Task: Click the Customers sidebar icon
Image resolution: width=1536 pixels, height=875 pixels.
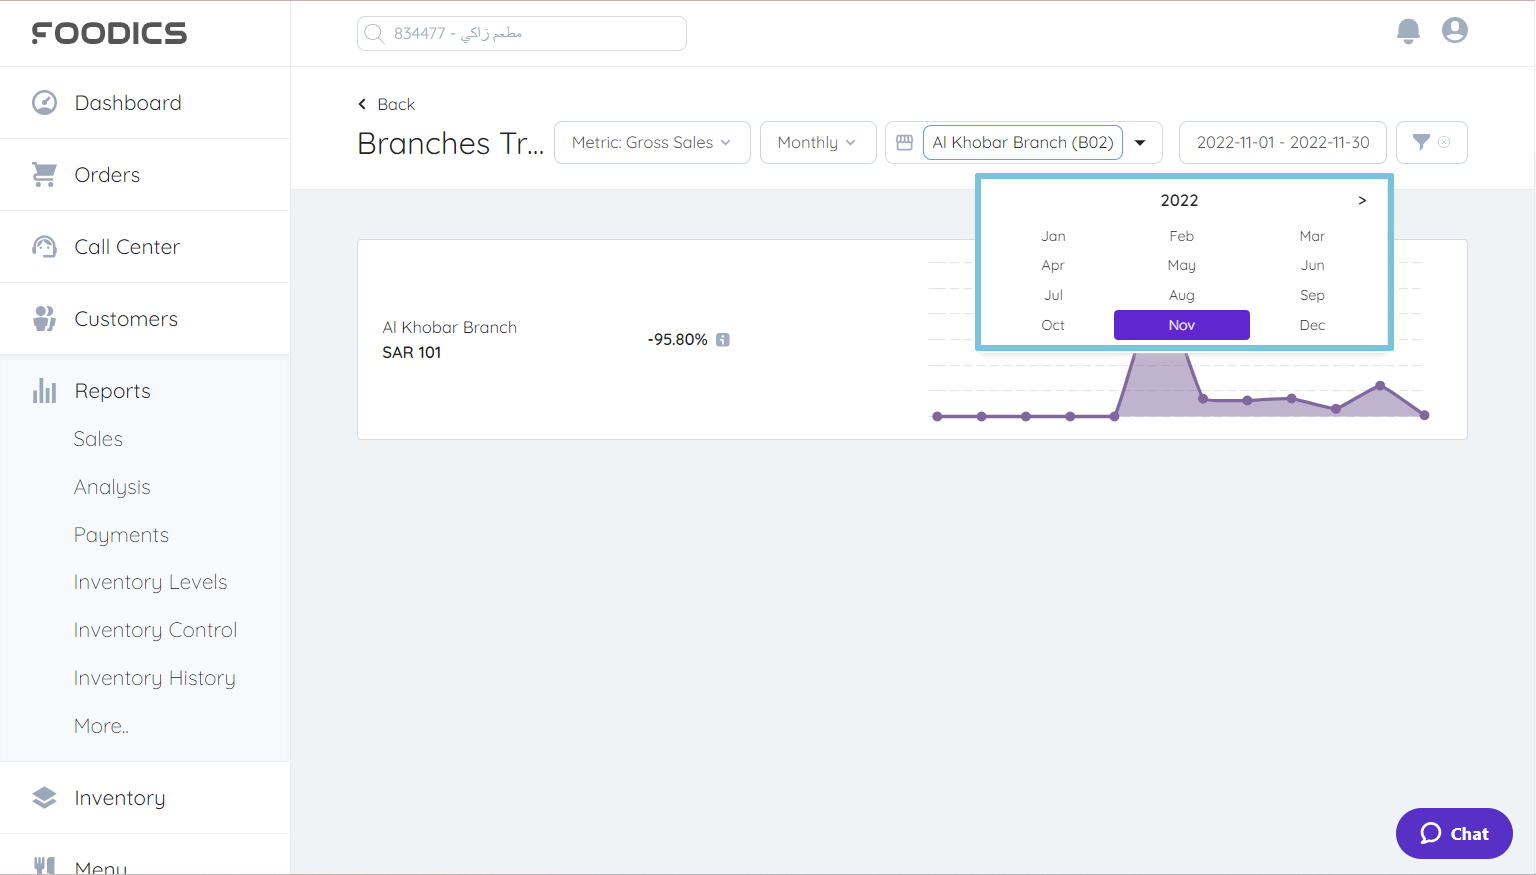Action: pyautogui.click(x=44, y=318)
